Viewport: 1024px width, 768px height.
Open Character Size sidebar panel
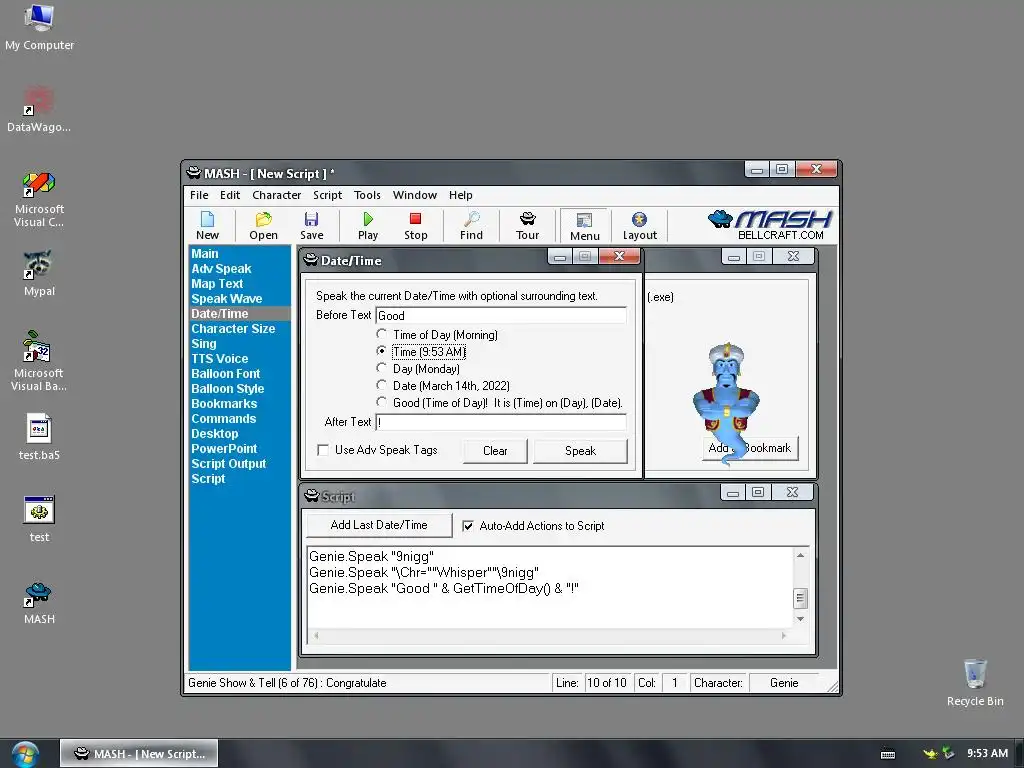[233, 328]
